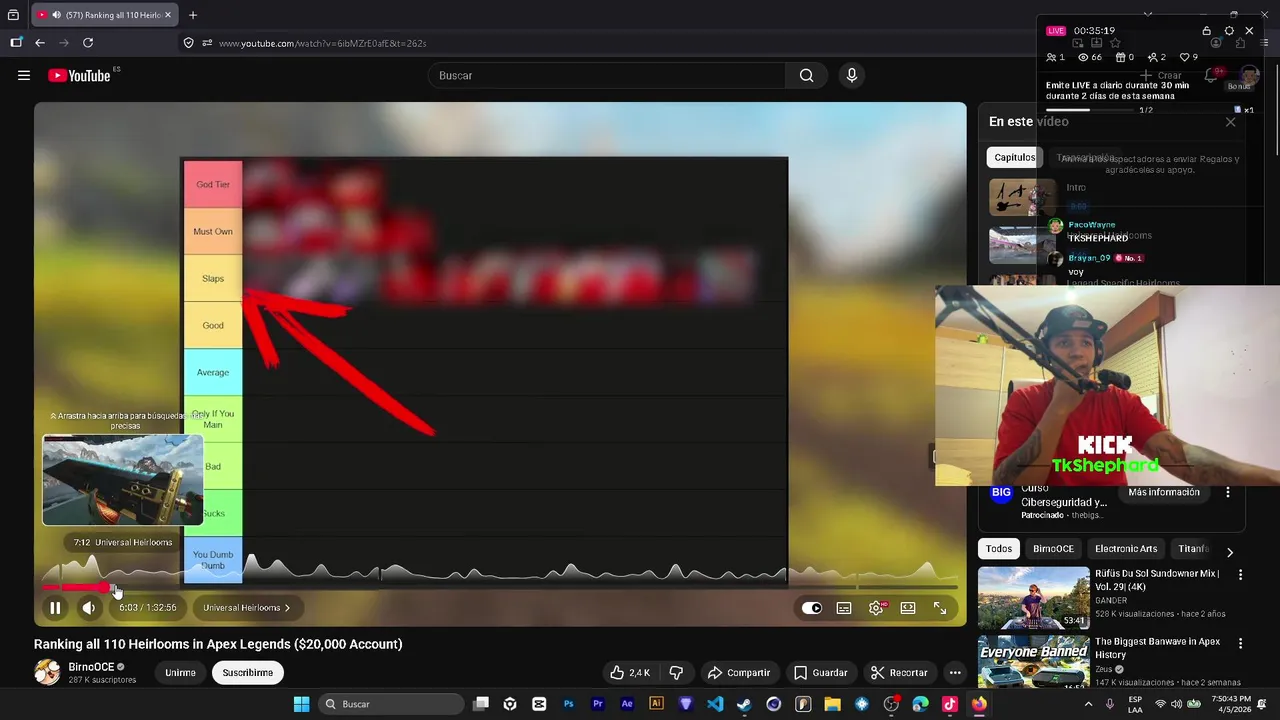
Task: Open options for Biggest Banwave video
Action: pos(1240,643)
